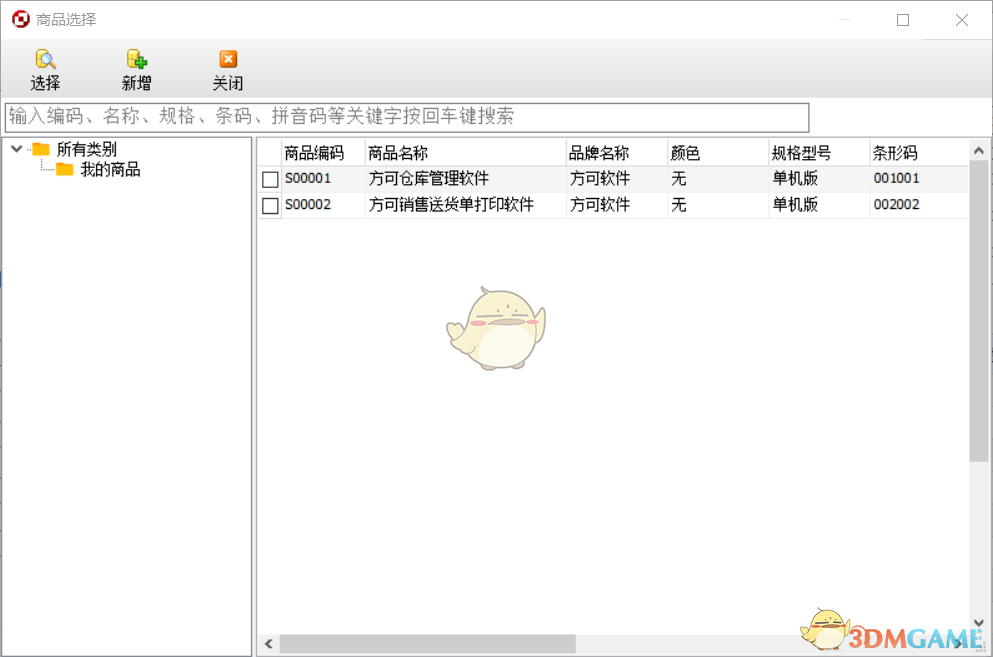This screenshot has width=993, height=657.
Task: Click the 新增 add-new toolbar icon
Action: point(135,60)
